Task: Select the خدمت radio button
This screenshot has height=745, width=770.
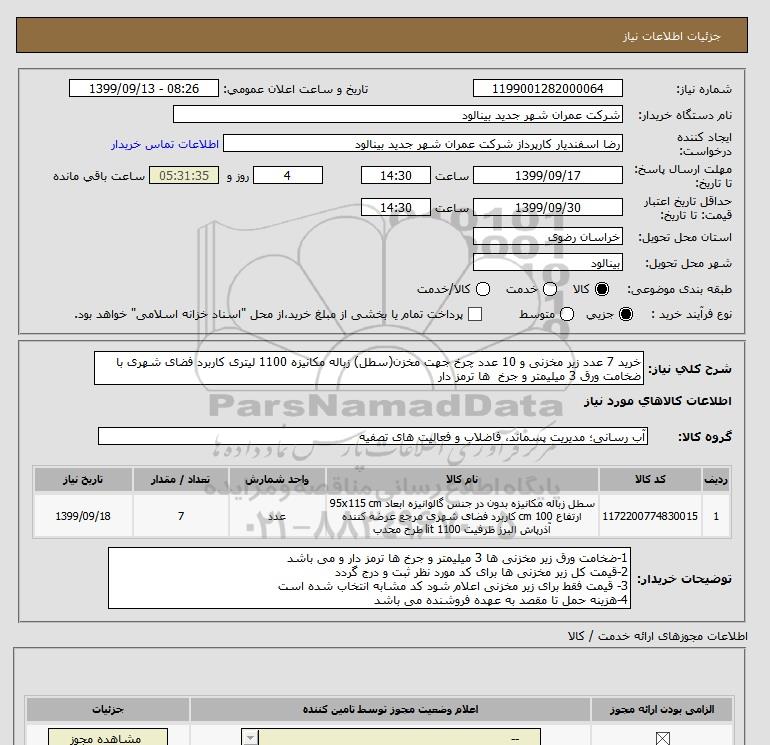Action: click(550, 289)
